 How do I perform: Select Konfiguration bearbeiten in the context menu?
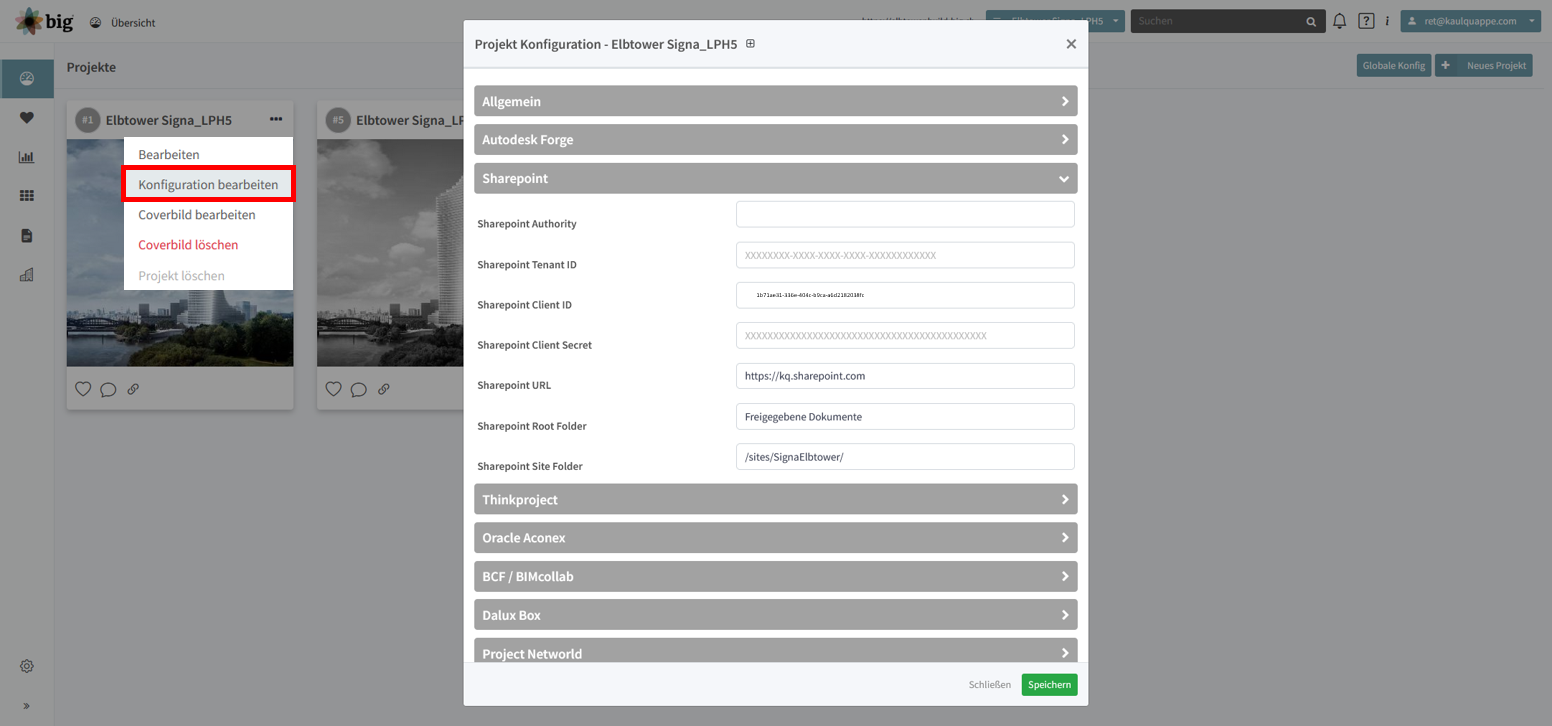(208, 184)
